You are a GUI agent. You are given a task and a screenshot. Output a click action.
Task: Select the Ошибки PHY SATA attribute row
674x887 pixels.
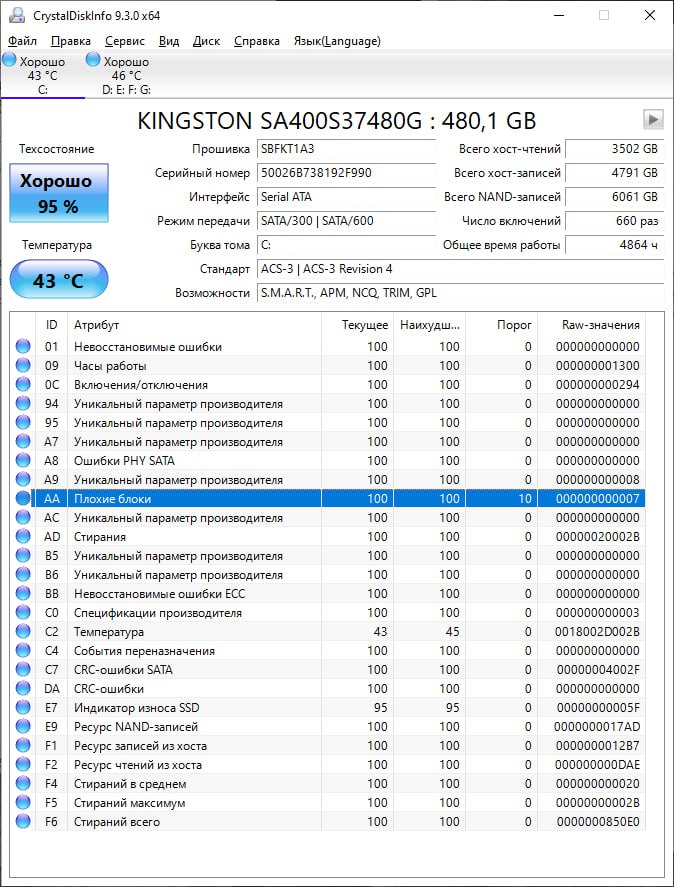tap(328, 460)
